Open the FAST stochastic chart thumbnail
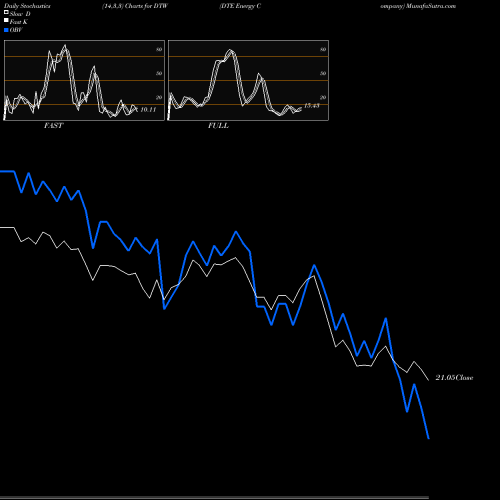500x500 pixels. click(84, 80)
